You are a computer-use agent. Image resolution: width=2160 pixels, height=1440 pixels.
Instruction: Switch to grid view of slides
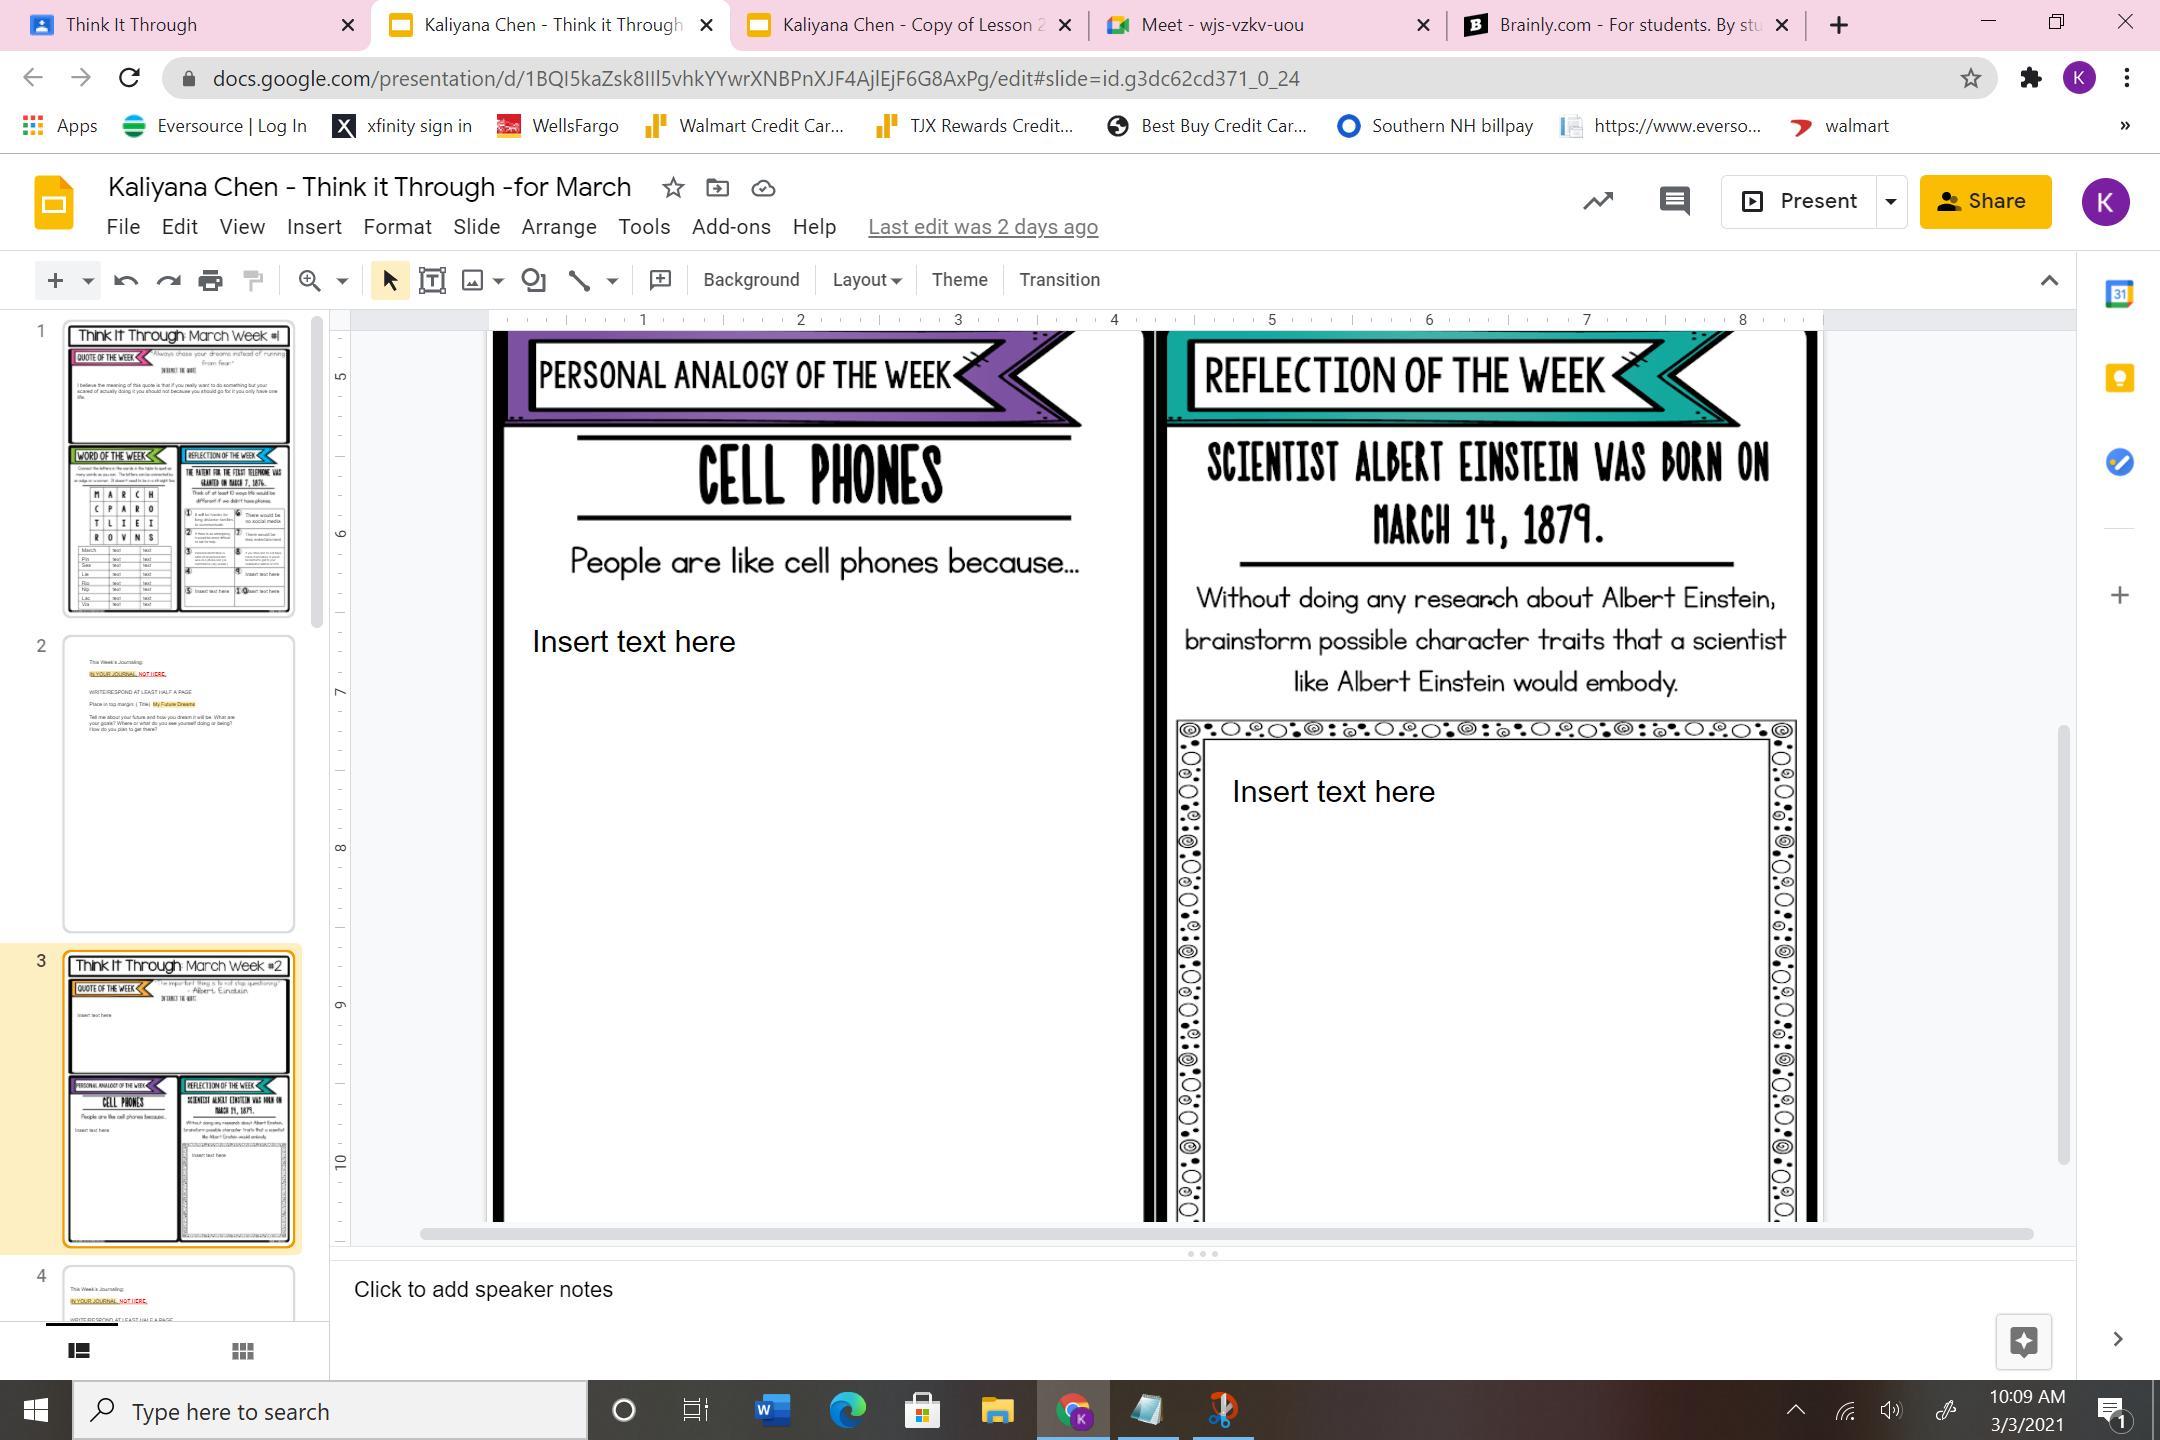(x=242, y=1351)
